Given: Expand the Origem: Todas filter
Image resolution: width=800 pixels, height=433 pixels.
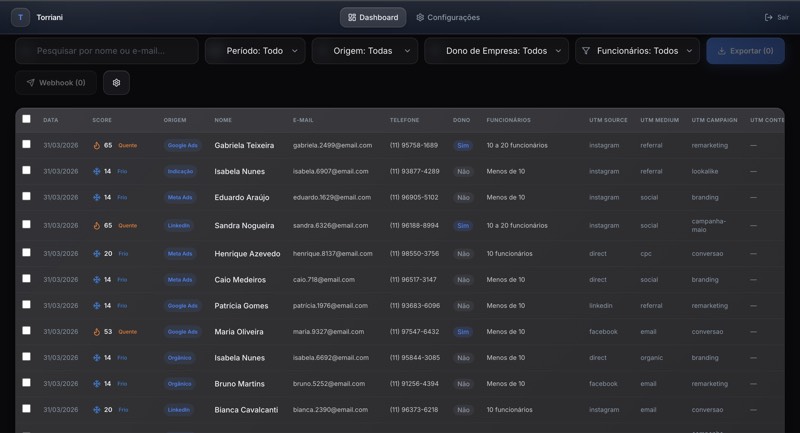Looking at the screenshot, I should (364, 51).
